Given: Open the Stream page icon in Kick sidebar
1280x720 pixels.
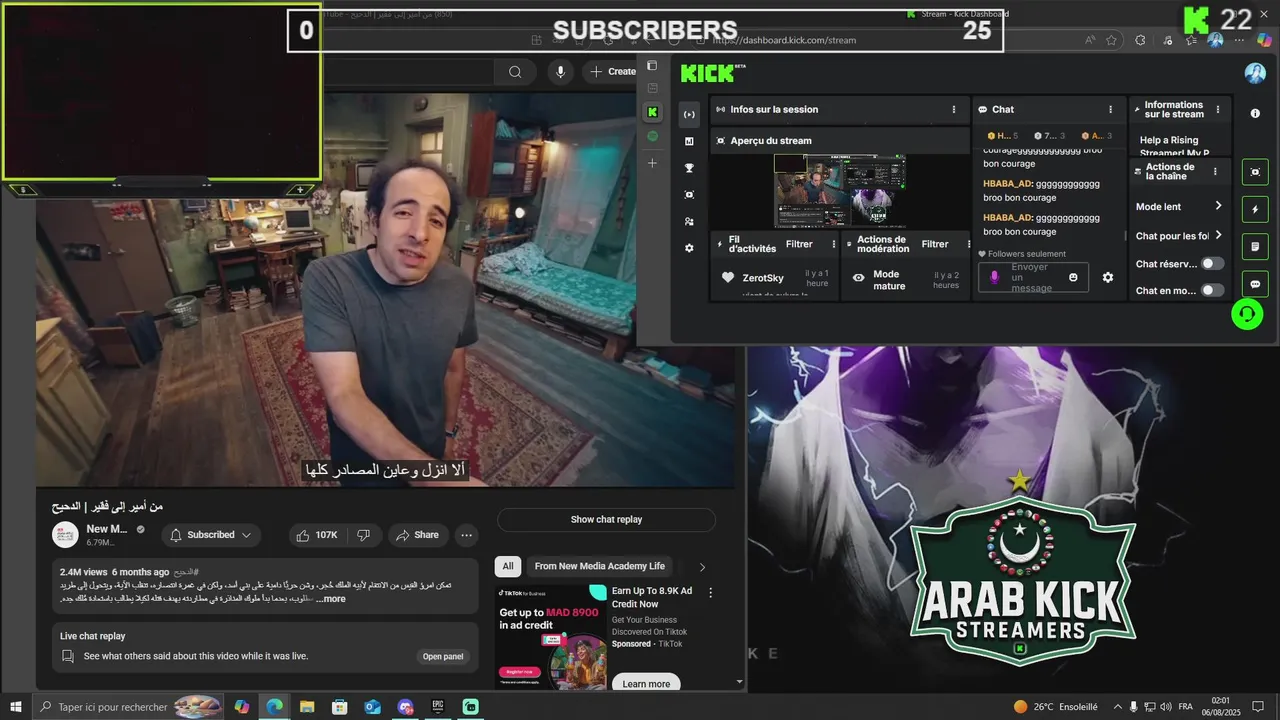Looking at the screenshot, I should (x=689, y=114).
